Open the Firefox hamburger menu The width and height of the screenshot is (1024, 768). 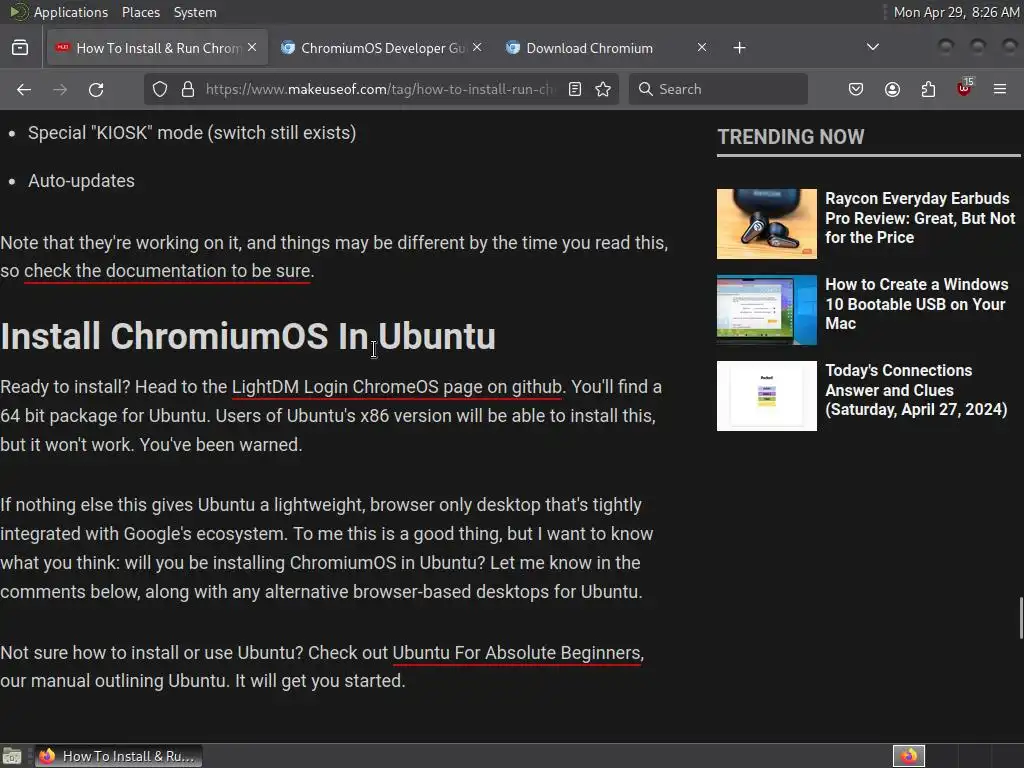point(1000,89)
